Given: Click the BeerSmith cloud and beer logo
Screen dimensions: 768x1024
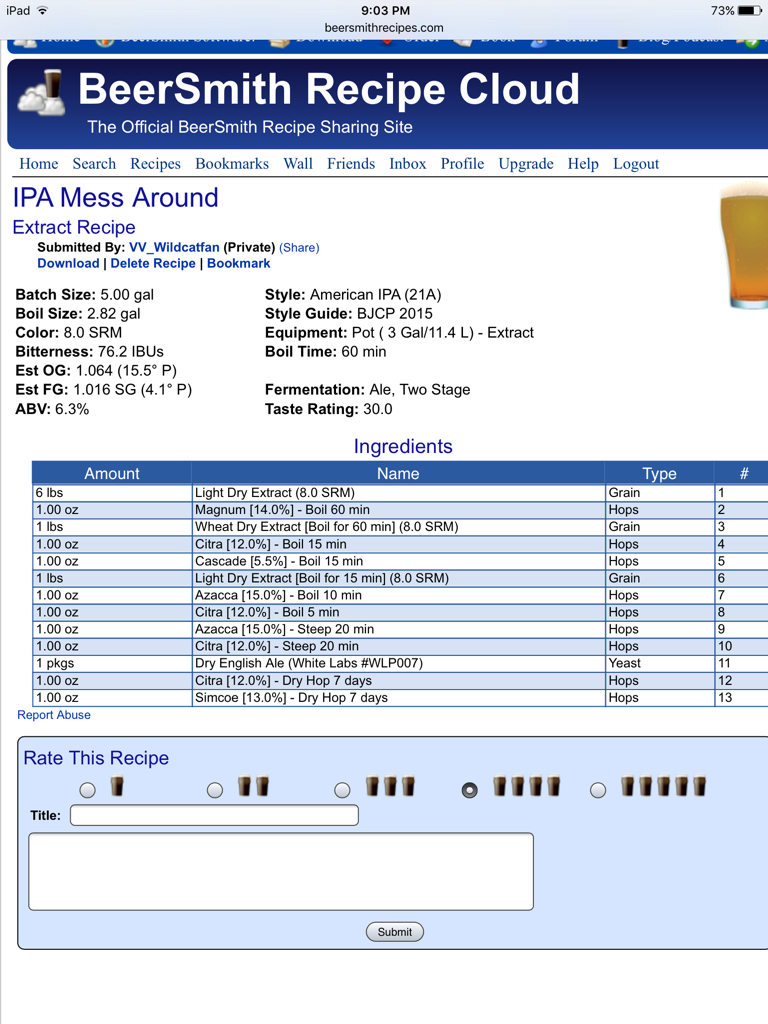Looking at the screenshot, I should [41, 92].
